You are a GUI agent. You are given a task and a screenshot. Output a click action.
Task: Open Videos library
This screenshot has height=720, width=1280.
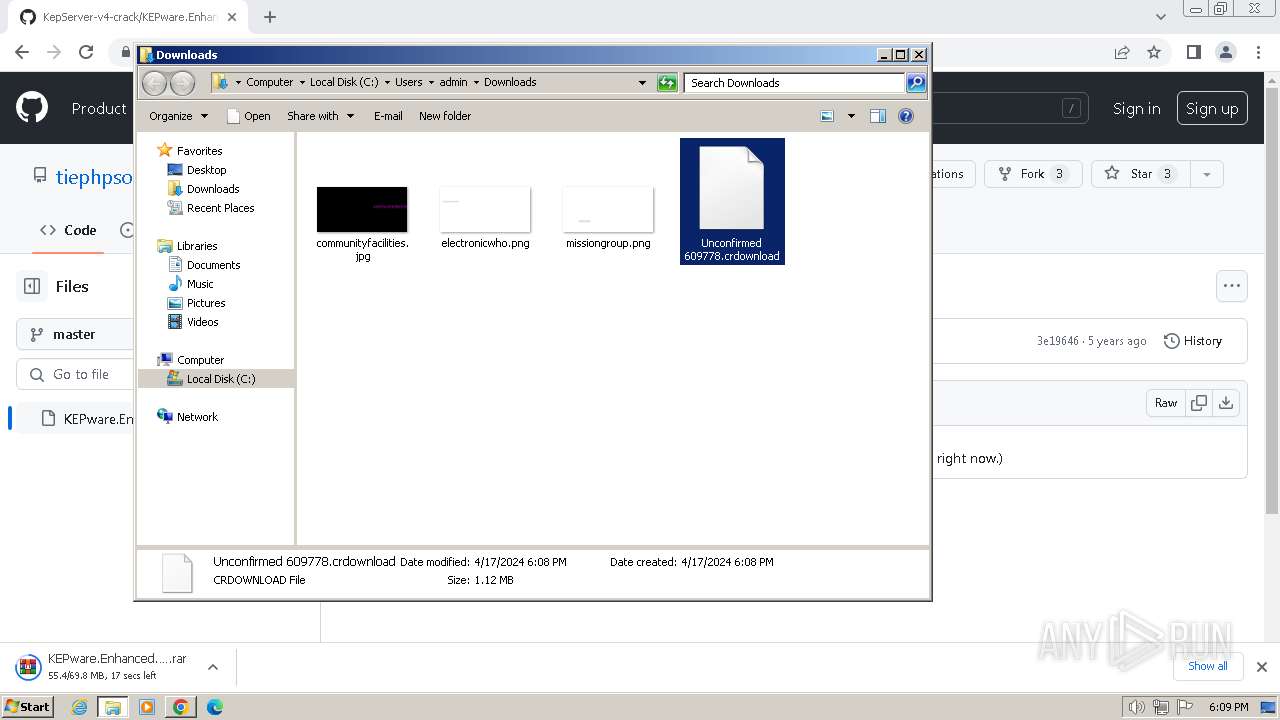[x=202, y=322]
